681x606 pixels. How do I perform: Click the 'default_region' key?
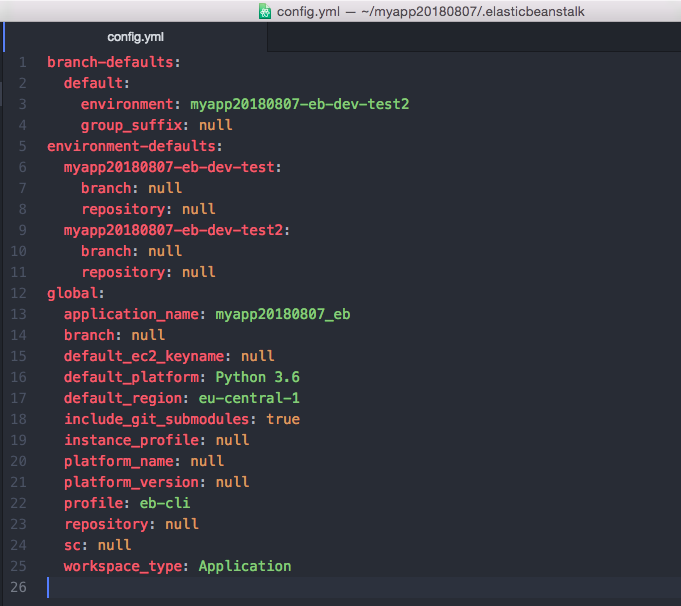coord(123,398)
